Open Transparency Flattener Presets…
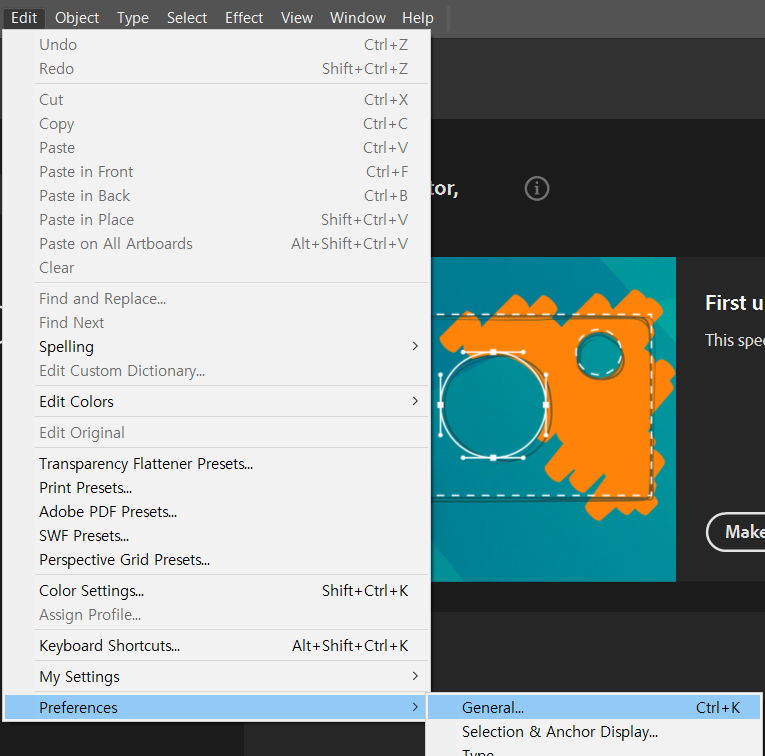Screen dimensions: 765x756 [x=217, y=464]
